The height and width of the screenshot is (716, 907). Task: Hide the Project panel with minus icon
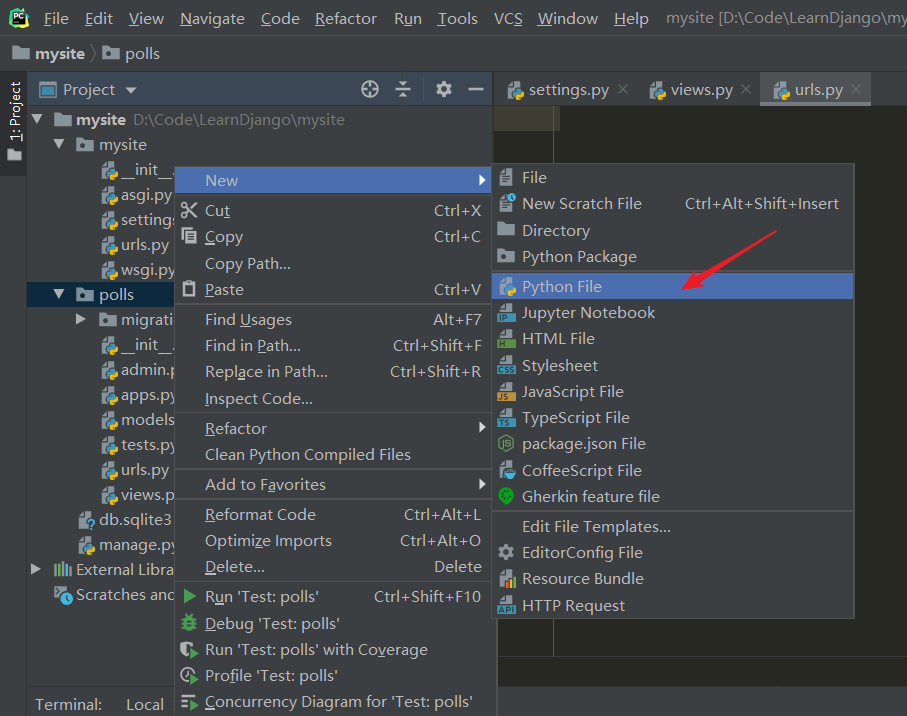[475, 89]
